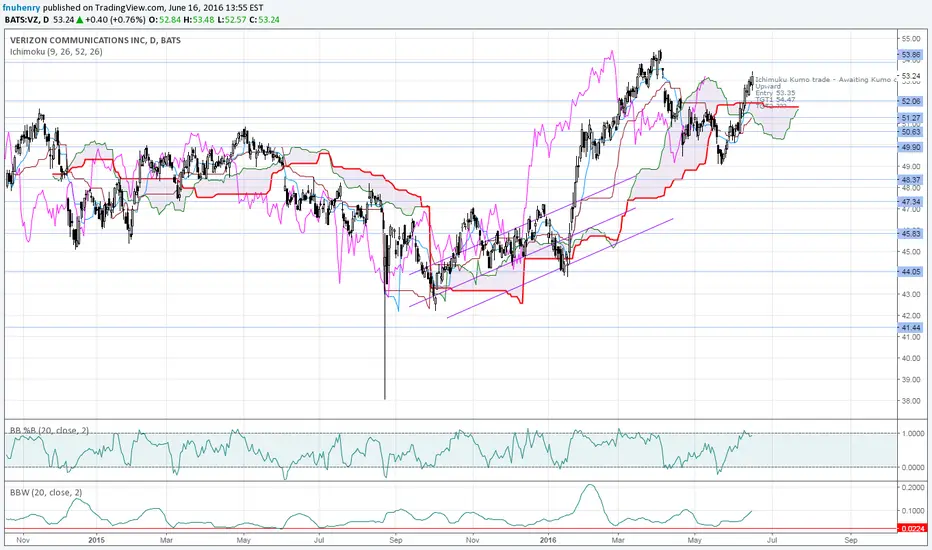Click the 38.00 price axis tick
Screen dimensions: 932x550
coord(911,401)
